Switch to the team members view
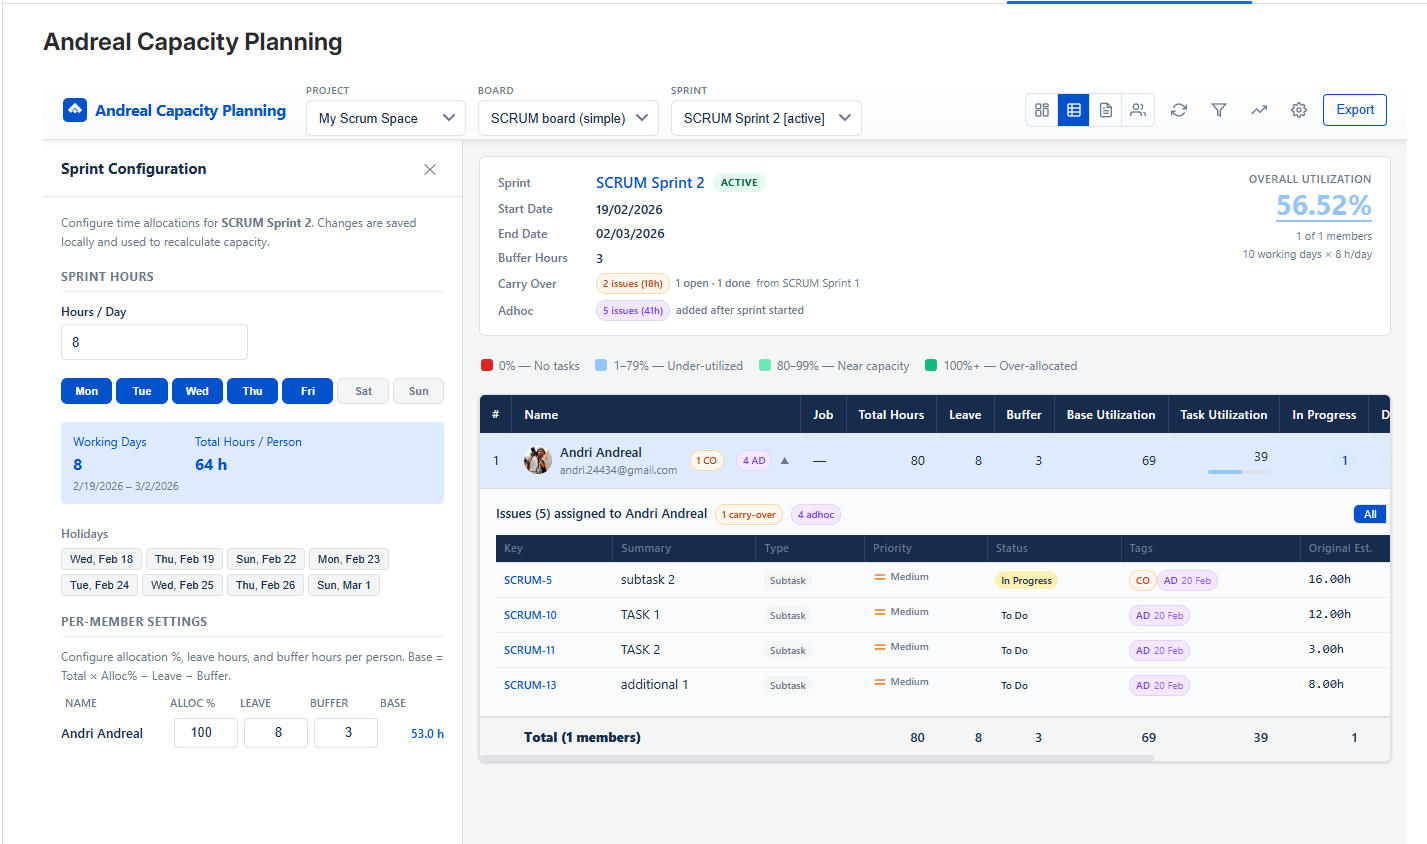This screenshot has width=1427, height=844. [1138, 109]
